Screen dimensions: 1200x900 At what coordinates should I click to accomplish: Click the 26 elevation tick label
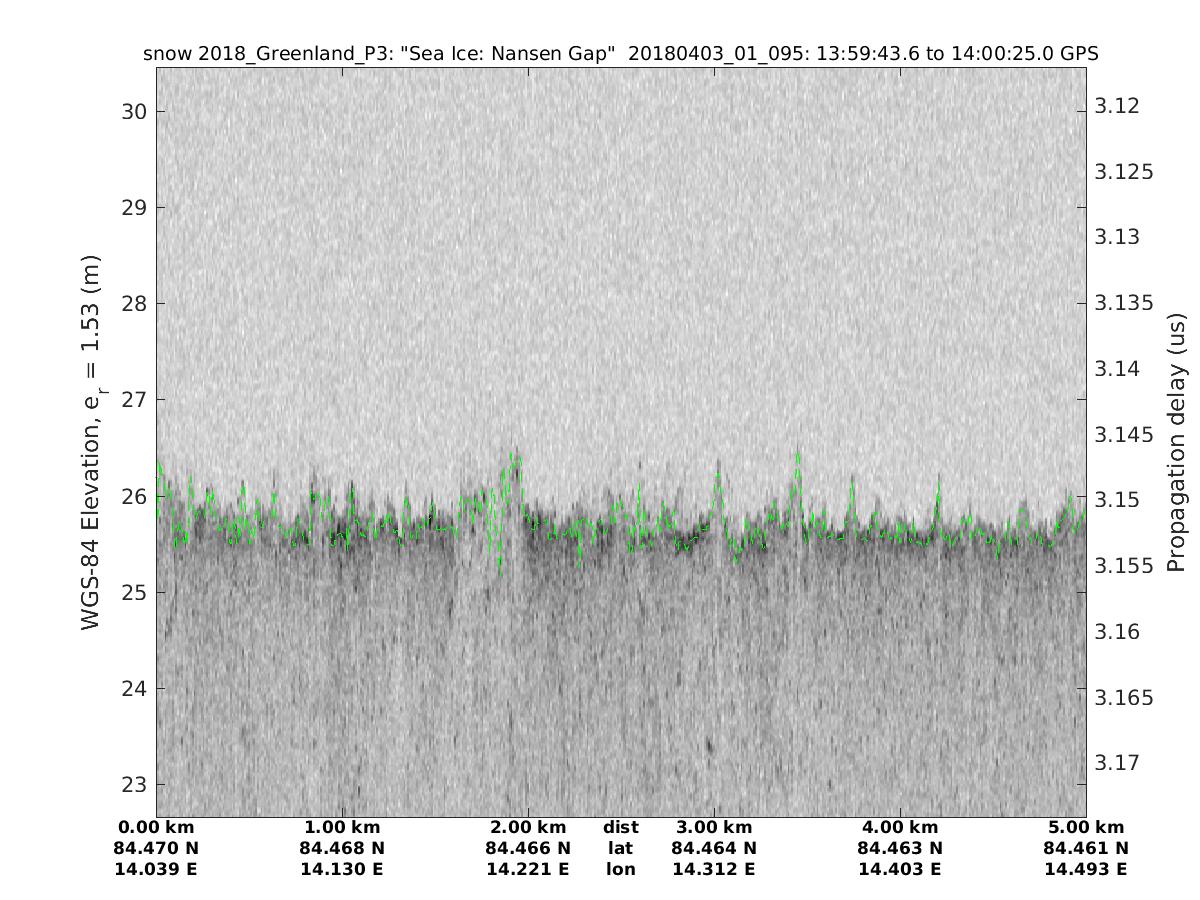(x=133, y=496)
